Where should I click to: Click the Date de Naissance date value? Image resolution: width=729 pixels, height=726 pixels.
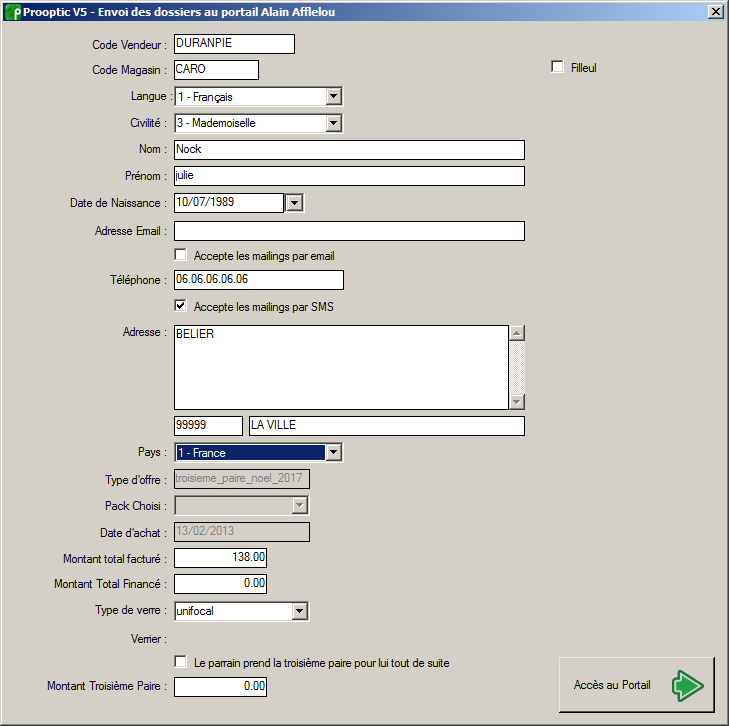point(229,203)
